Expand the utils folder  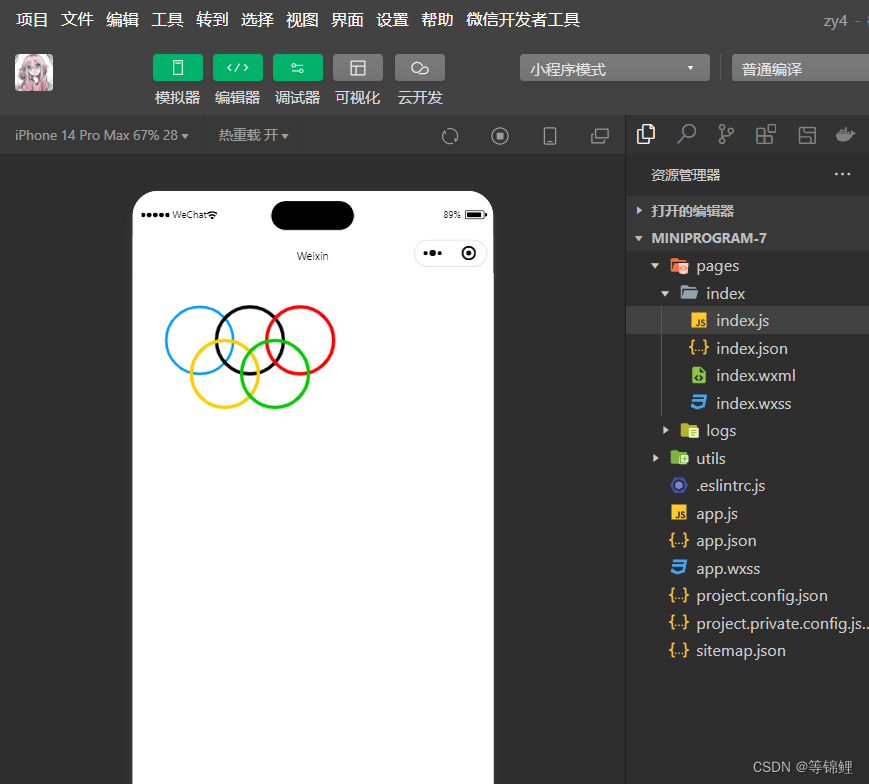tap(747, 458)
